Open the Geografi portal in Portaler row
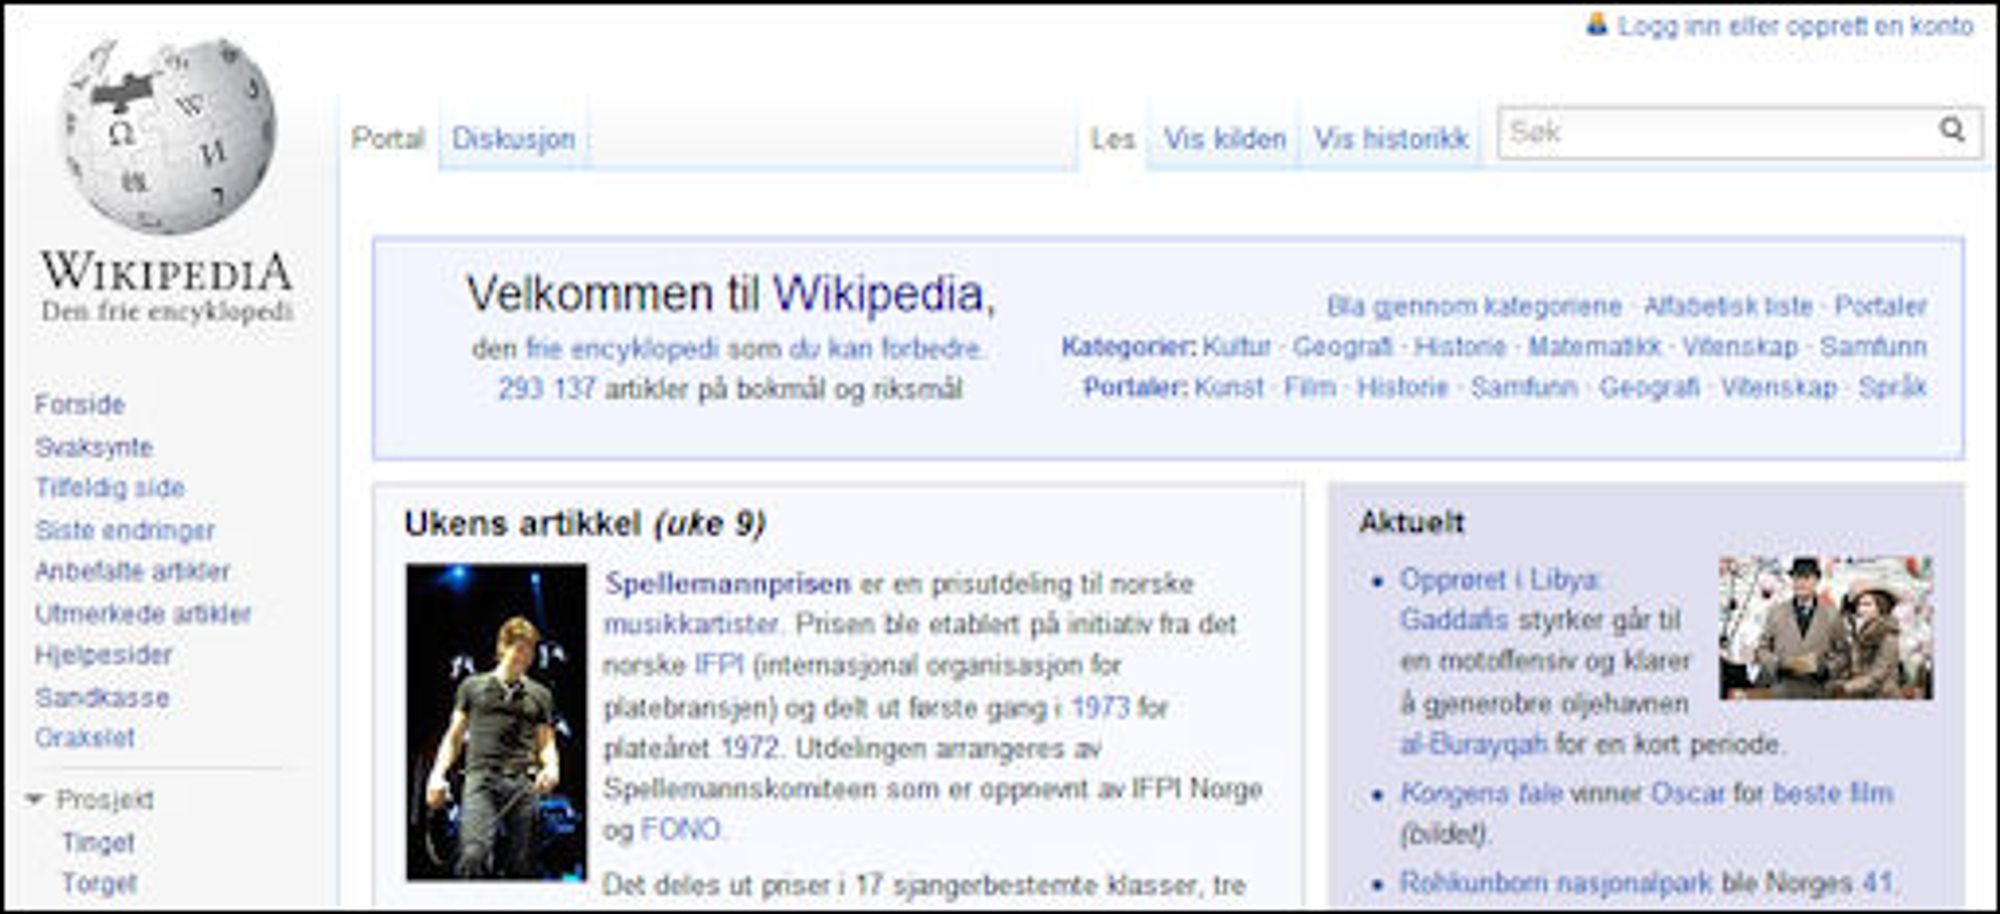 1649,387
